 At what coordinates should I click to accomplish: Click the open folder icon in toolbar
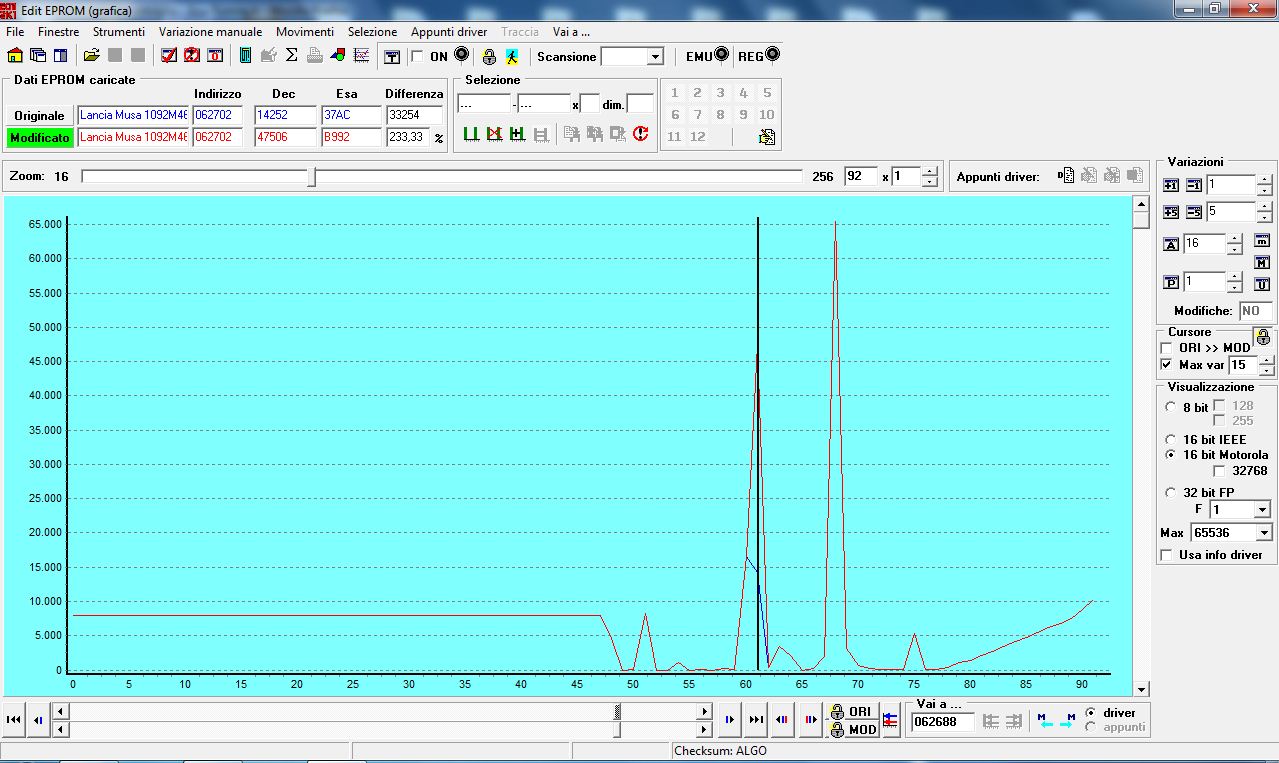tap(92, 56)
